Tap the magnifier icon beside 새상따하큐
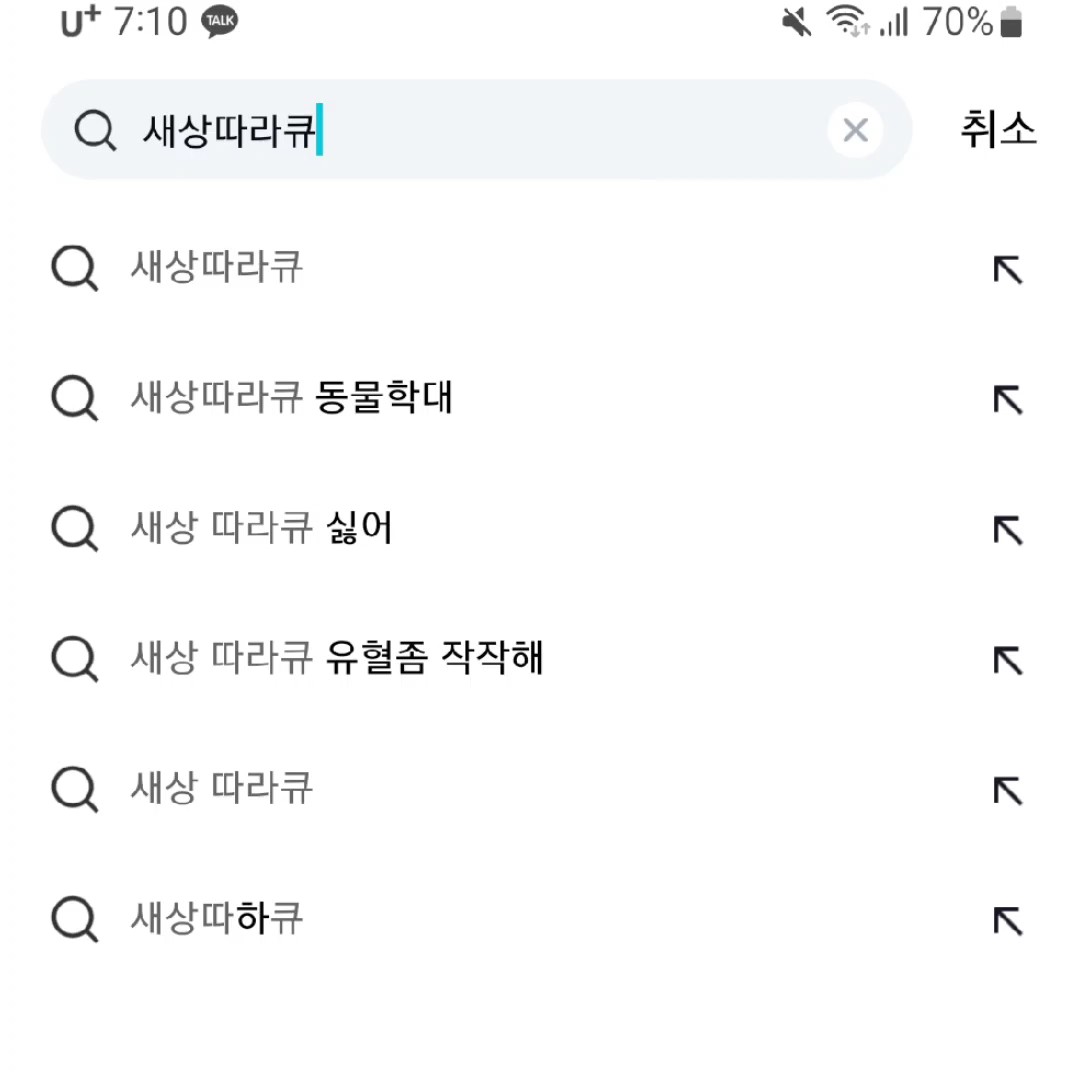 (73, 918)
